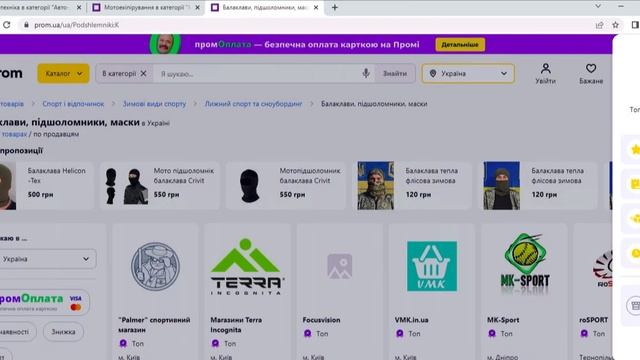The width and height of the screenshot is (640, 360).
Task: Close the Мотоекіпірування tab
Action: 197,7
